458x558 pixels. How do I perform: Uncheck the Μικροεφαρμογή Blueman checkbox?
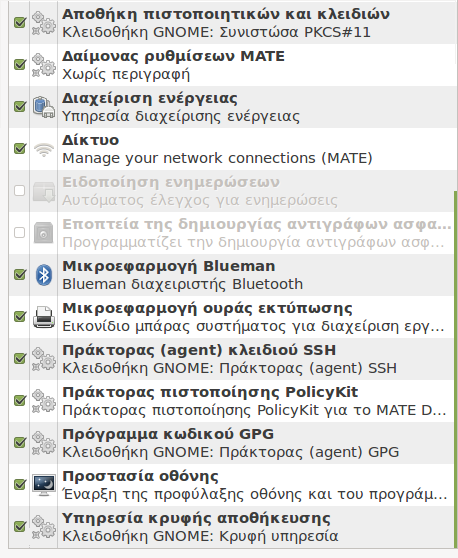coord(20,274)
